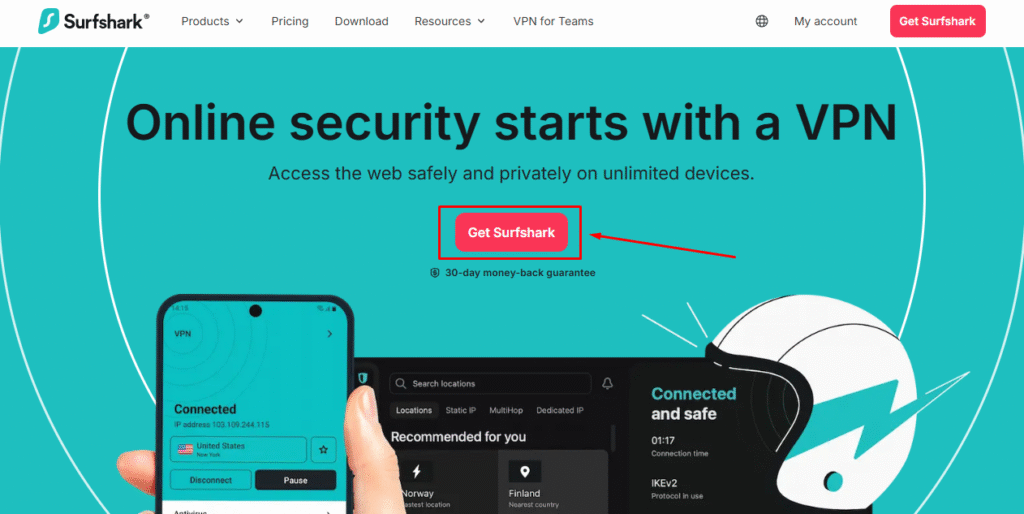1024x514 pixels.
Task: Click the Search locations input field
Action: [x=490, y=383]
